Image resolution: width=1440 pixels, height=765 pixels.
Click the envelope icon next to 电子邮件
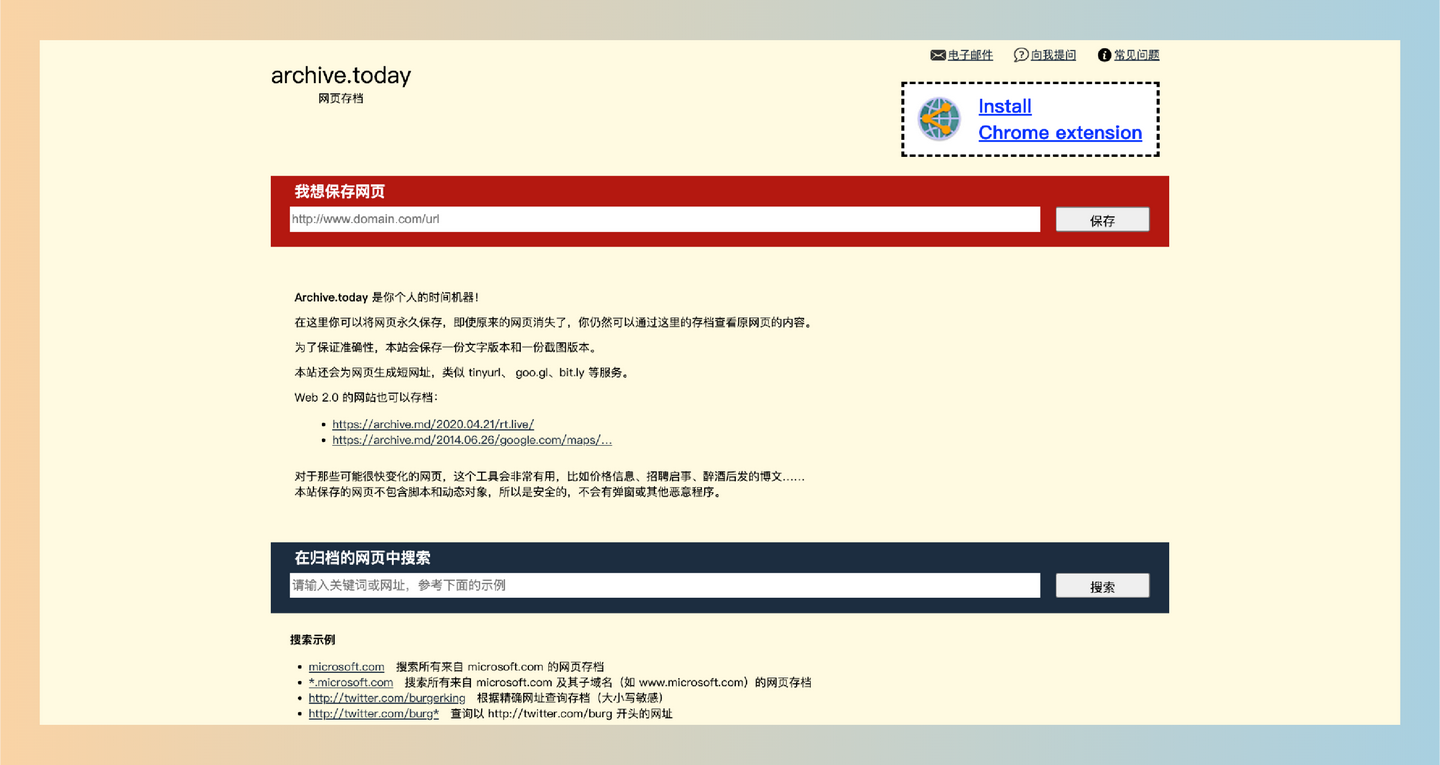[x=937, y=55]
